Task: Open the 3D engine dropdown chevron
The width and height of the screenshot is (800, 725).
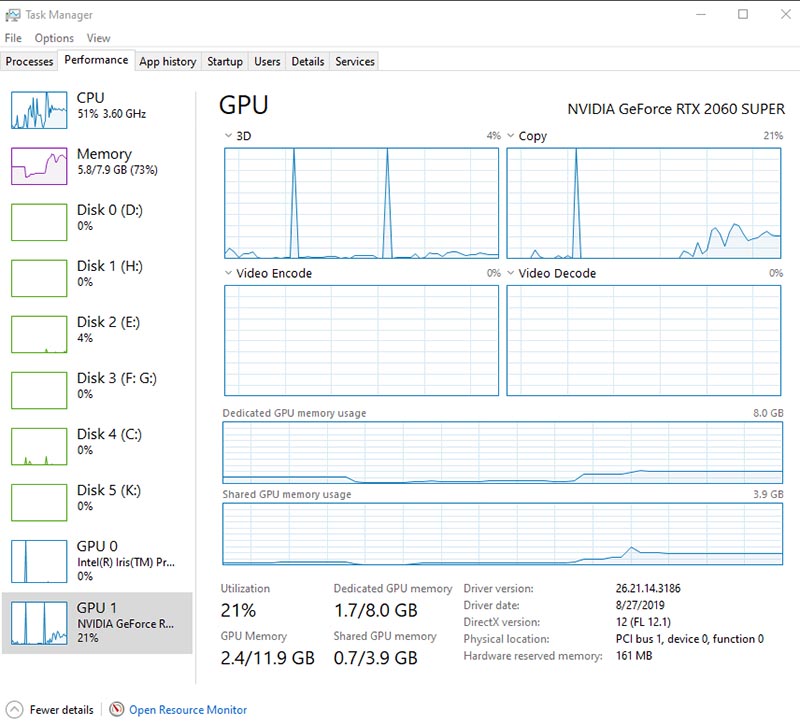Action: click(228, 136)
